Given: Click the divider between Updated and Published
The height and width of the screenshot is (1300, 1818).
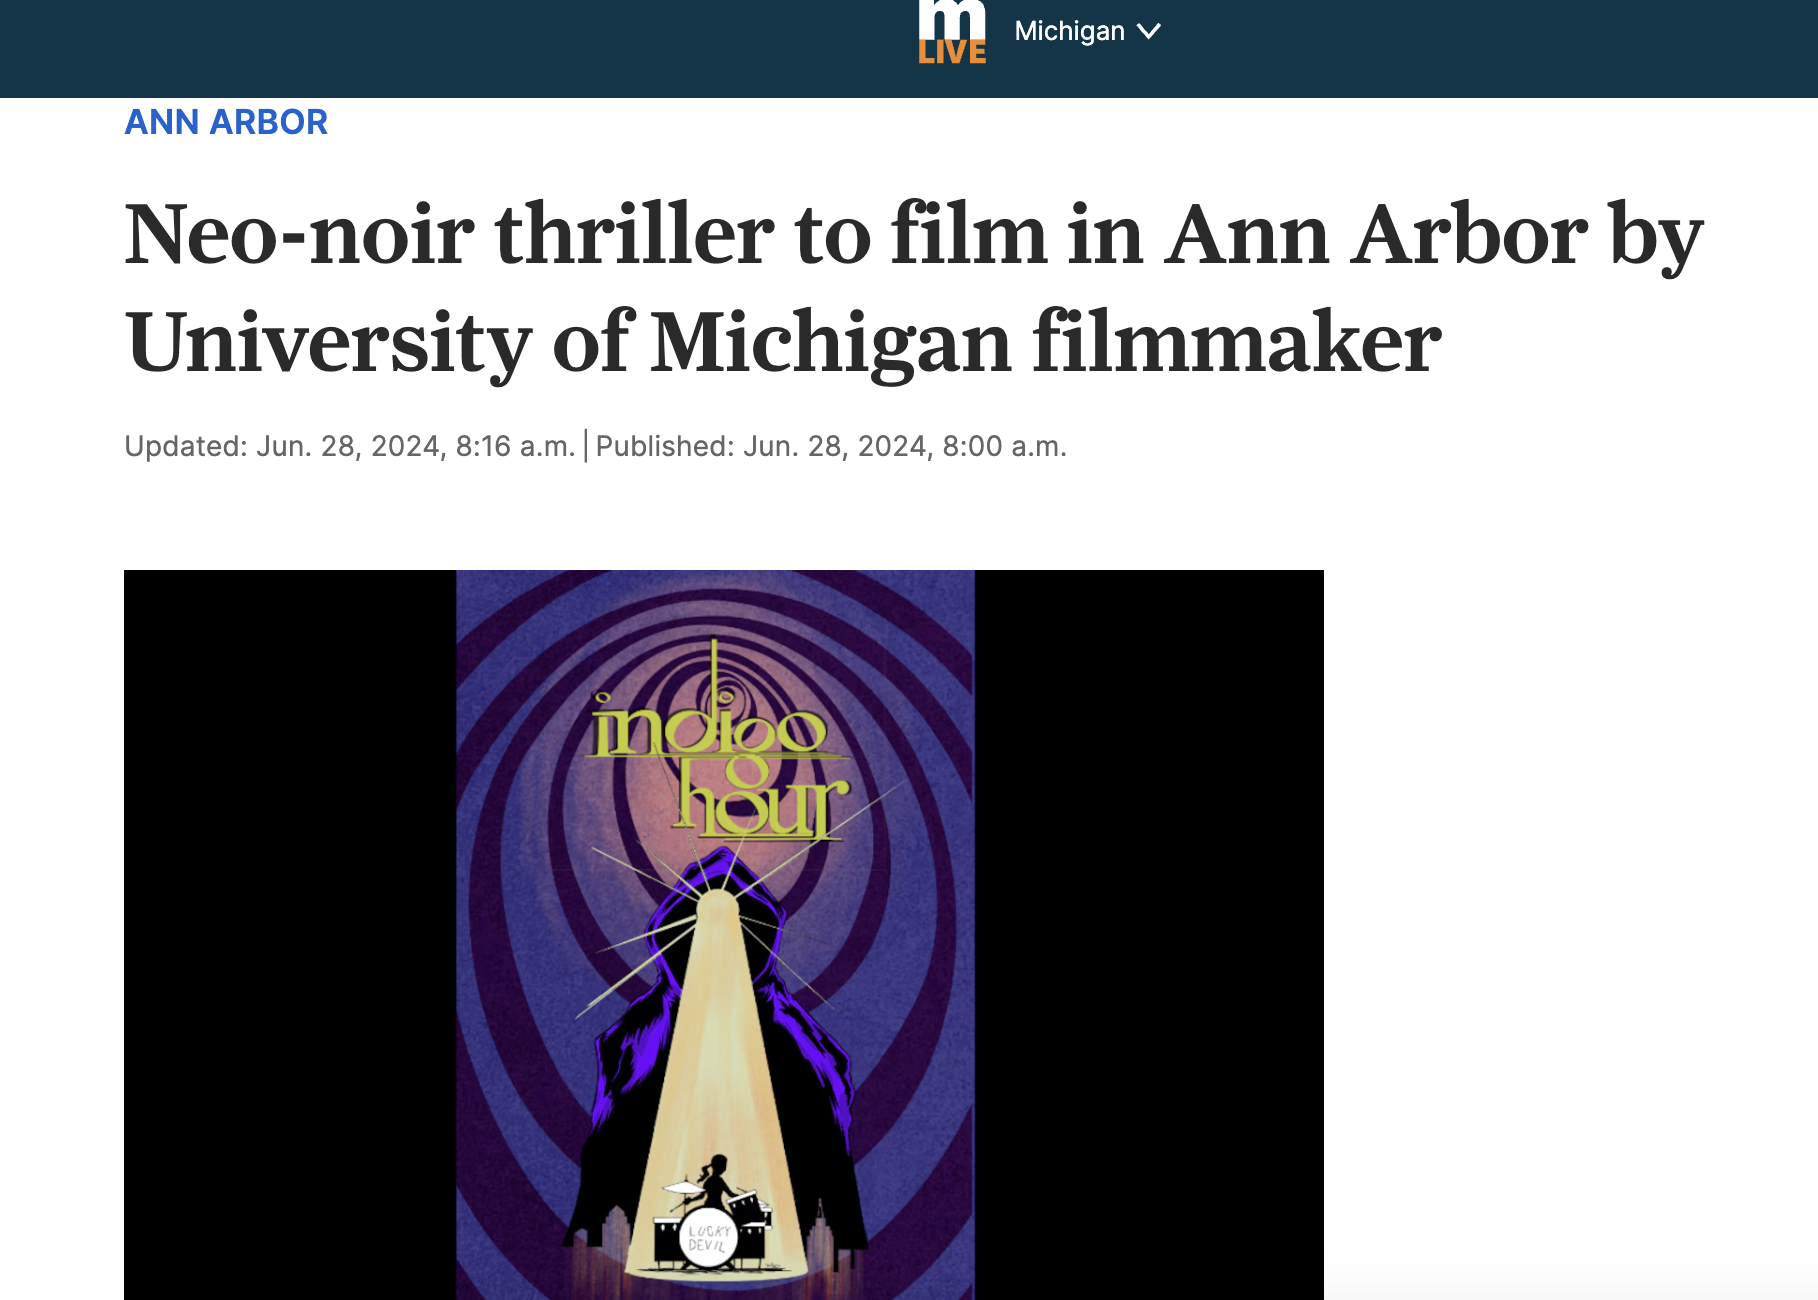Looking at the screenshot, I should (586, 446).
